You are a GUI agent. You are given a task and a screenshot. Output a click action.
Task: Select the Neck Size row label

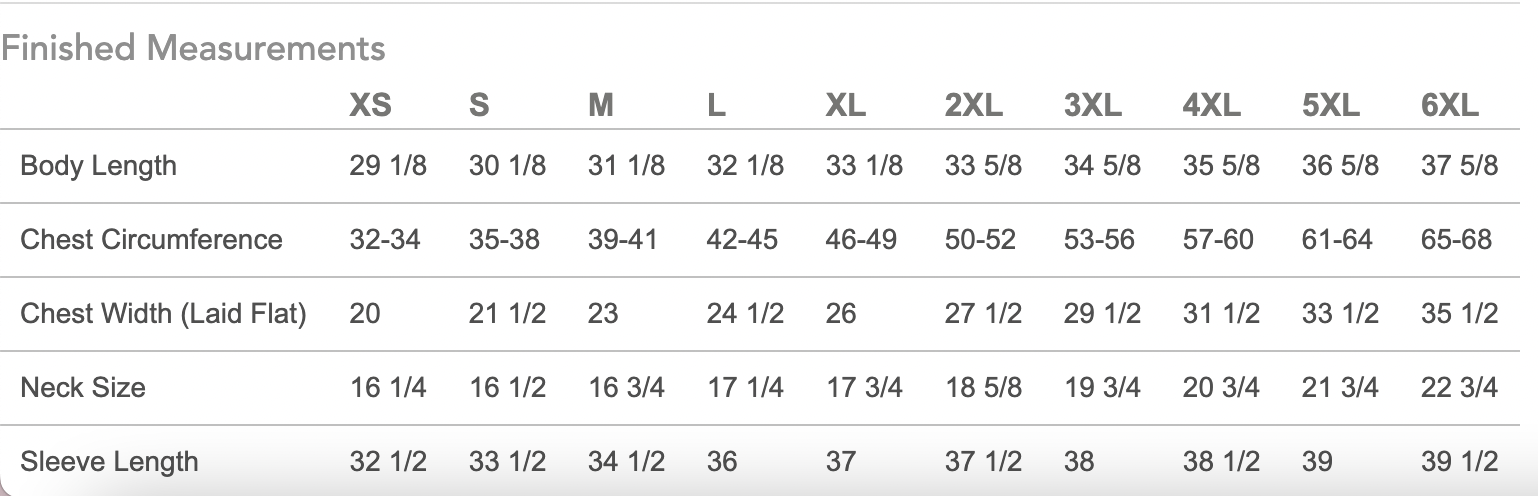click(83, 387)
